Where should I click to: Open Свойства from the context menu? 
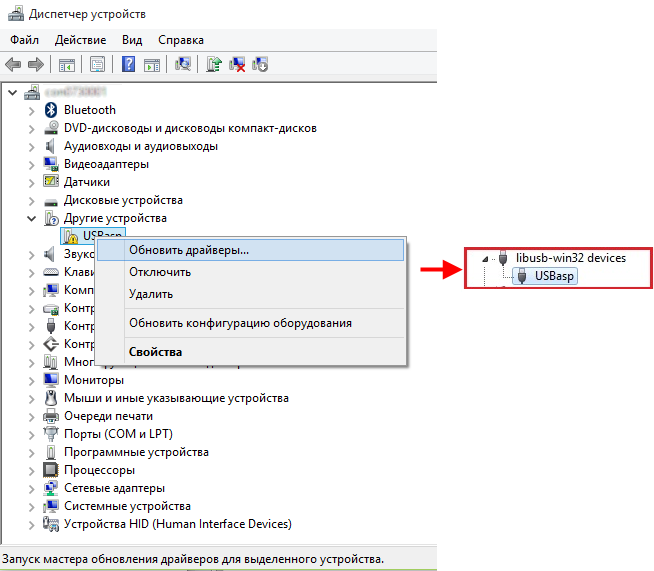pyautogui.click(x=250, y=352)
